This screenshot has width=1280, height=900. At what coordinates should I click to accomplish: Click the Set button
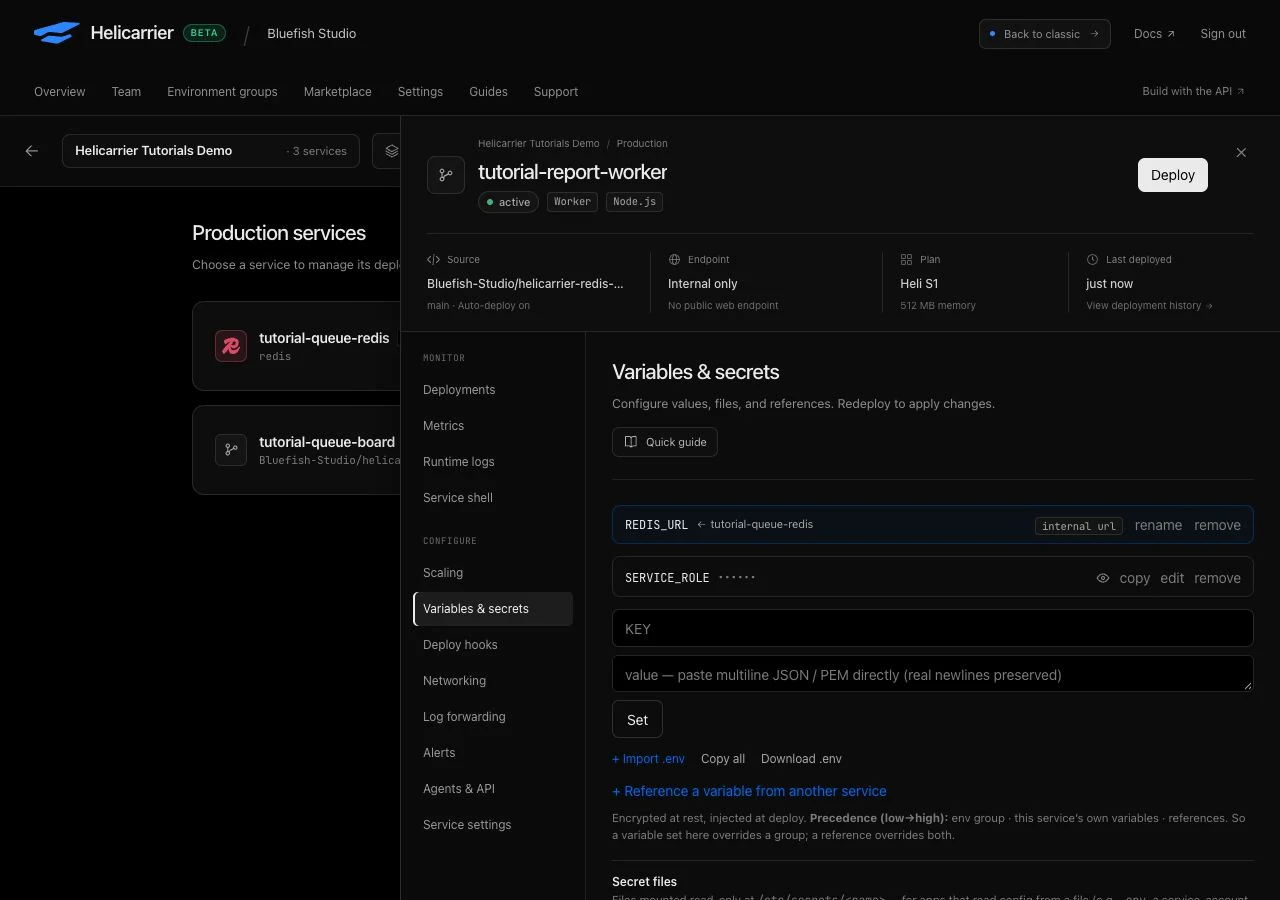click(637, 720)
